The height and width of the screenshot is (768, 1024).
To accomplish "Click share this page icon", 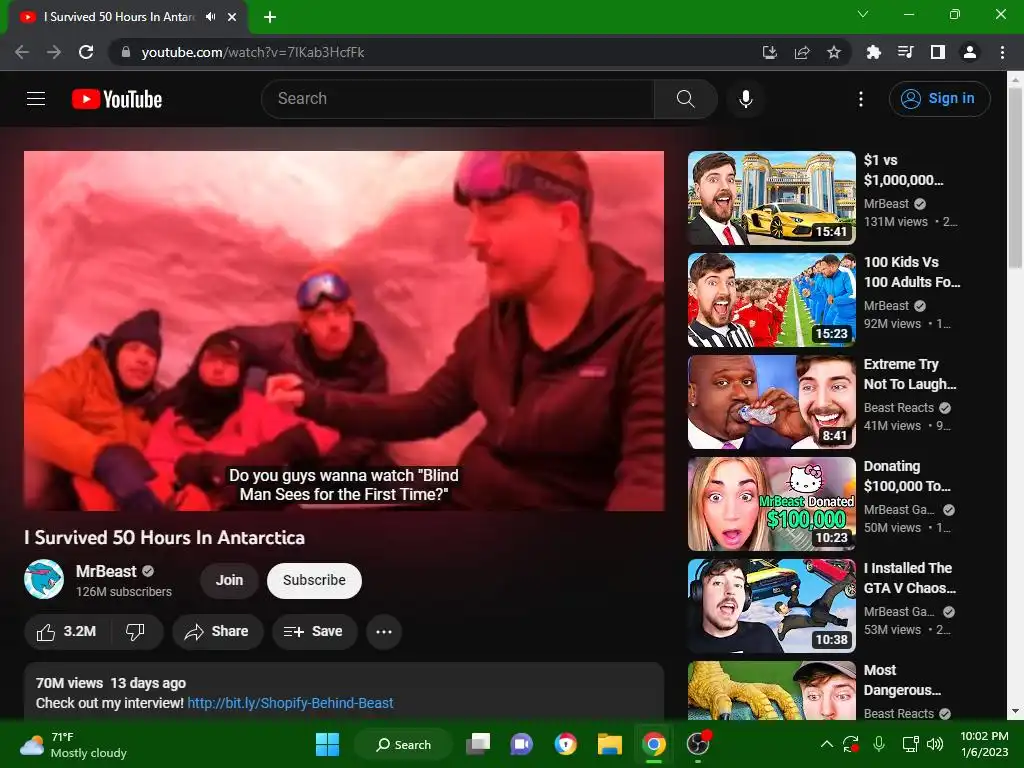I will click(x=802, y=52).
